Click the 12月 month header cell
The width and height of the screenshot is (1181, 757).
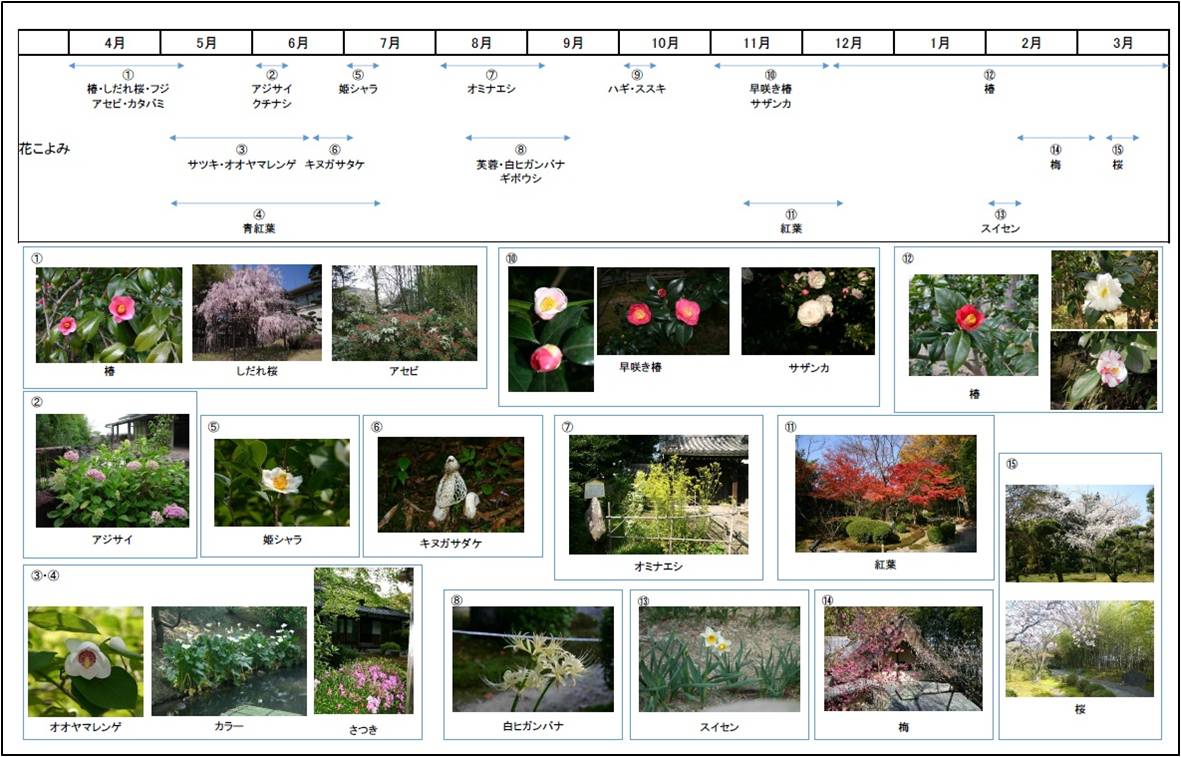pyautogui.click(x=848, y=43)
